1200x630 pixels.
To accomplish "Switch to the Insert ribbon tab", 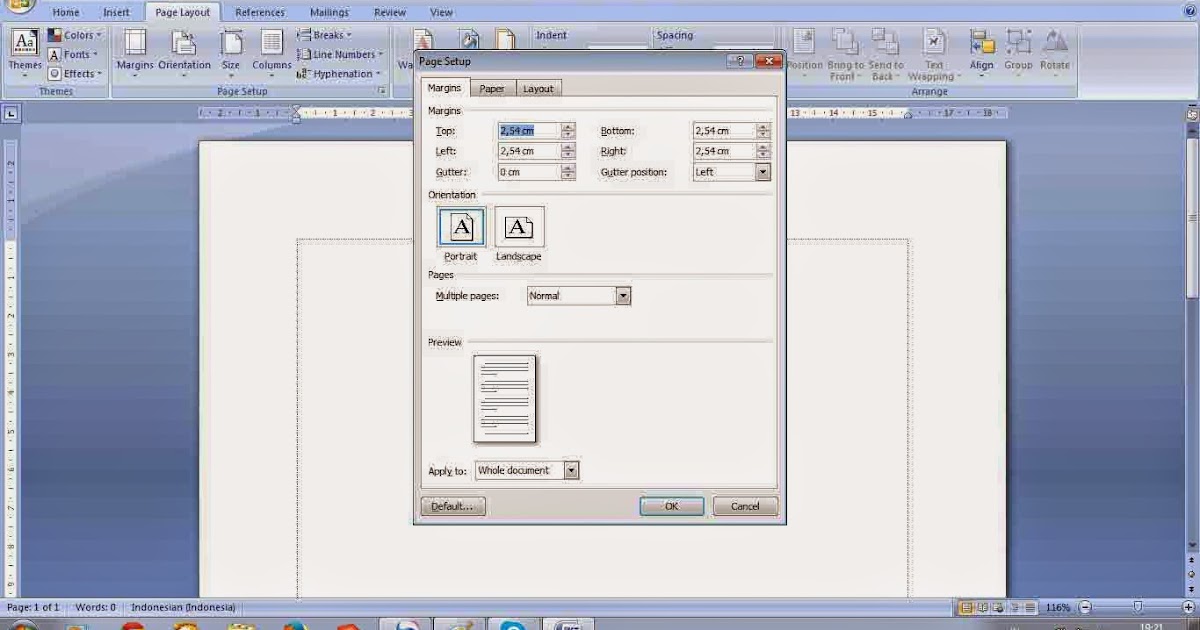I will tap(116, 13).
